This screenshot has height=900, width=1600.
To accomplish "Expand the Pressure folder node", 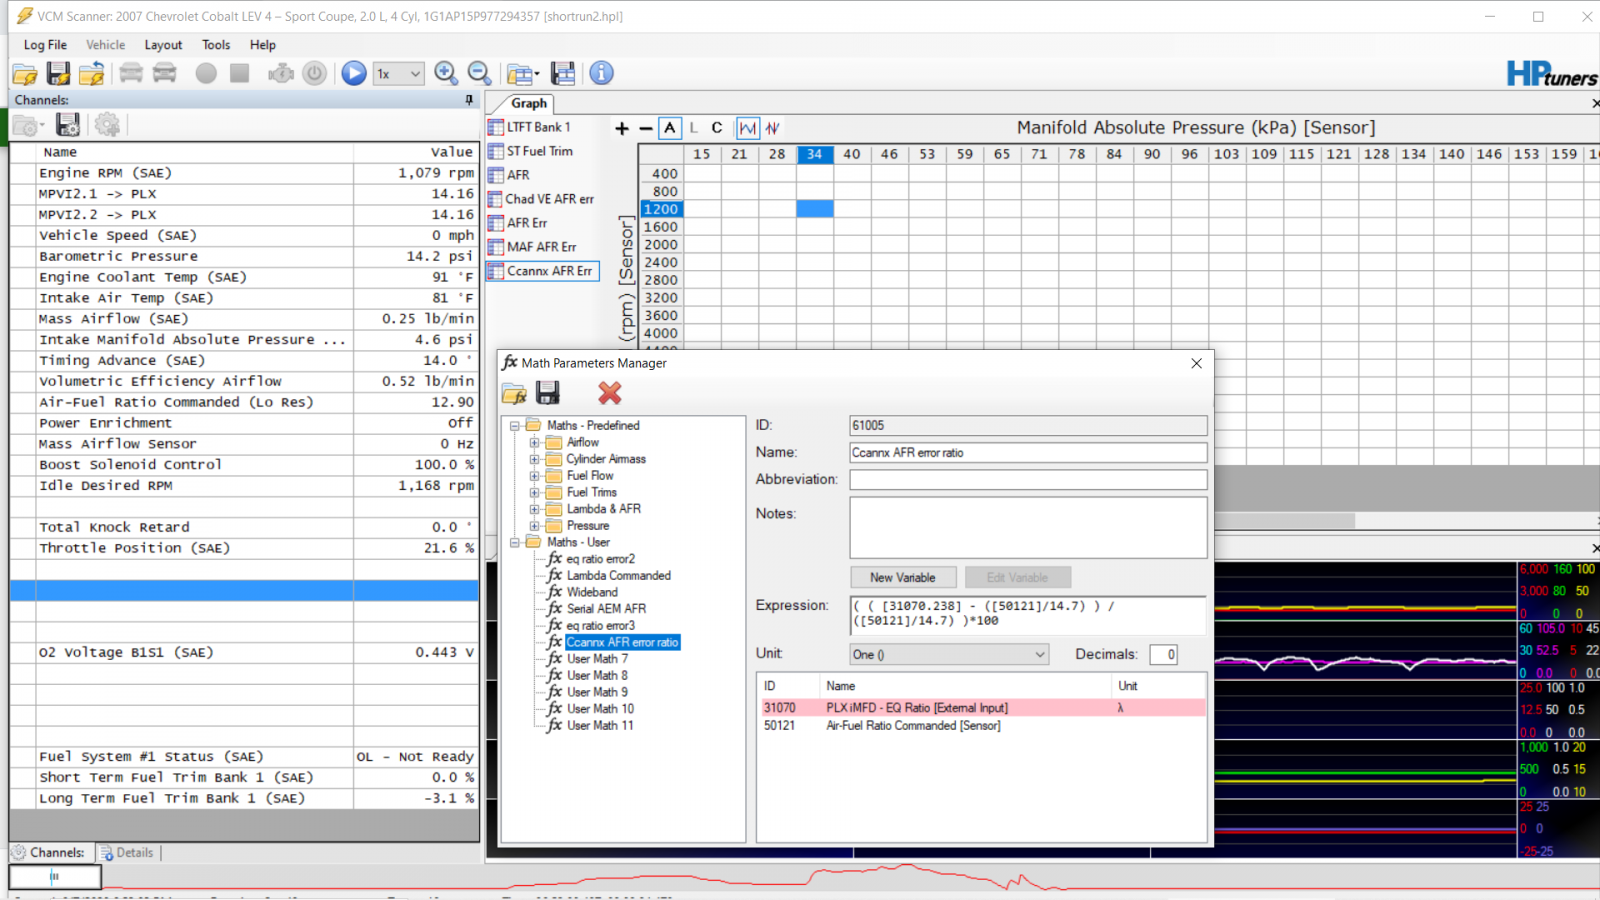I will pyautogui.click(x=534, y=526).
